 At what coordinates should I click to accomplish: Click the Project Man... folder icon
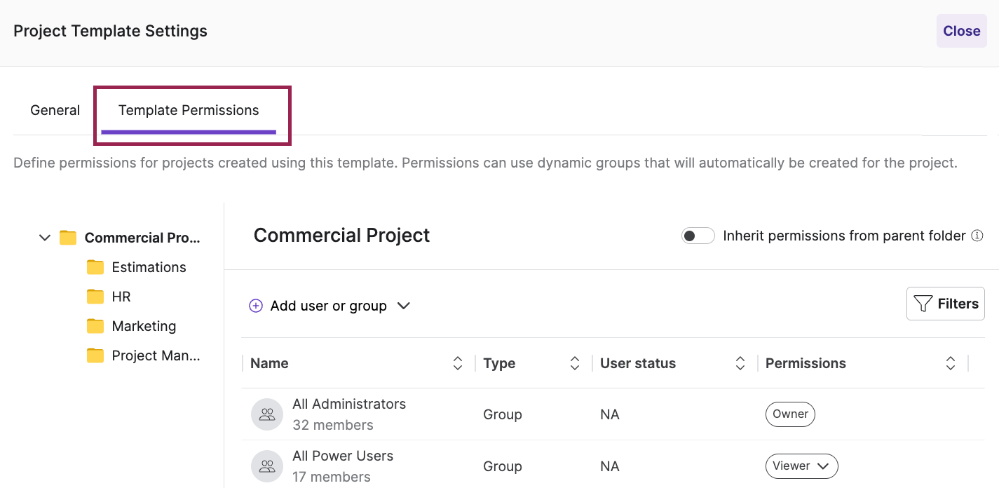pos(95,355)
